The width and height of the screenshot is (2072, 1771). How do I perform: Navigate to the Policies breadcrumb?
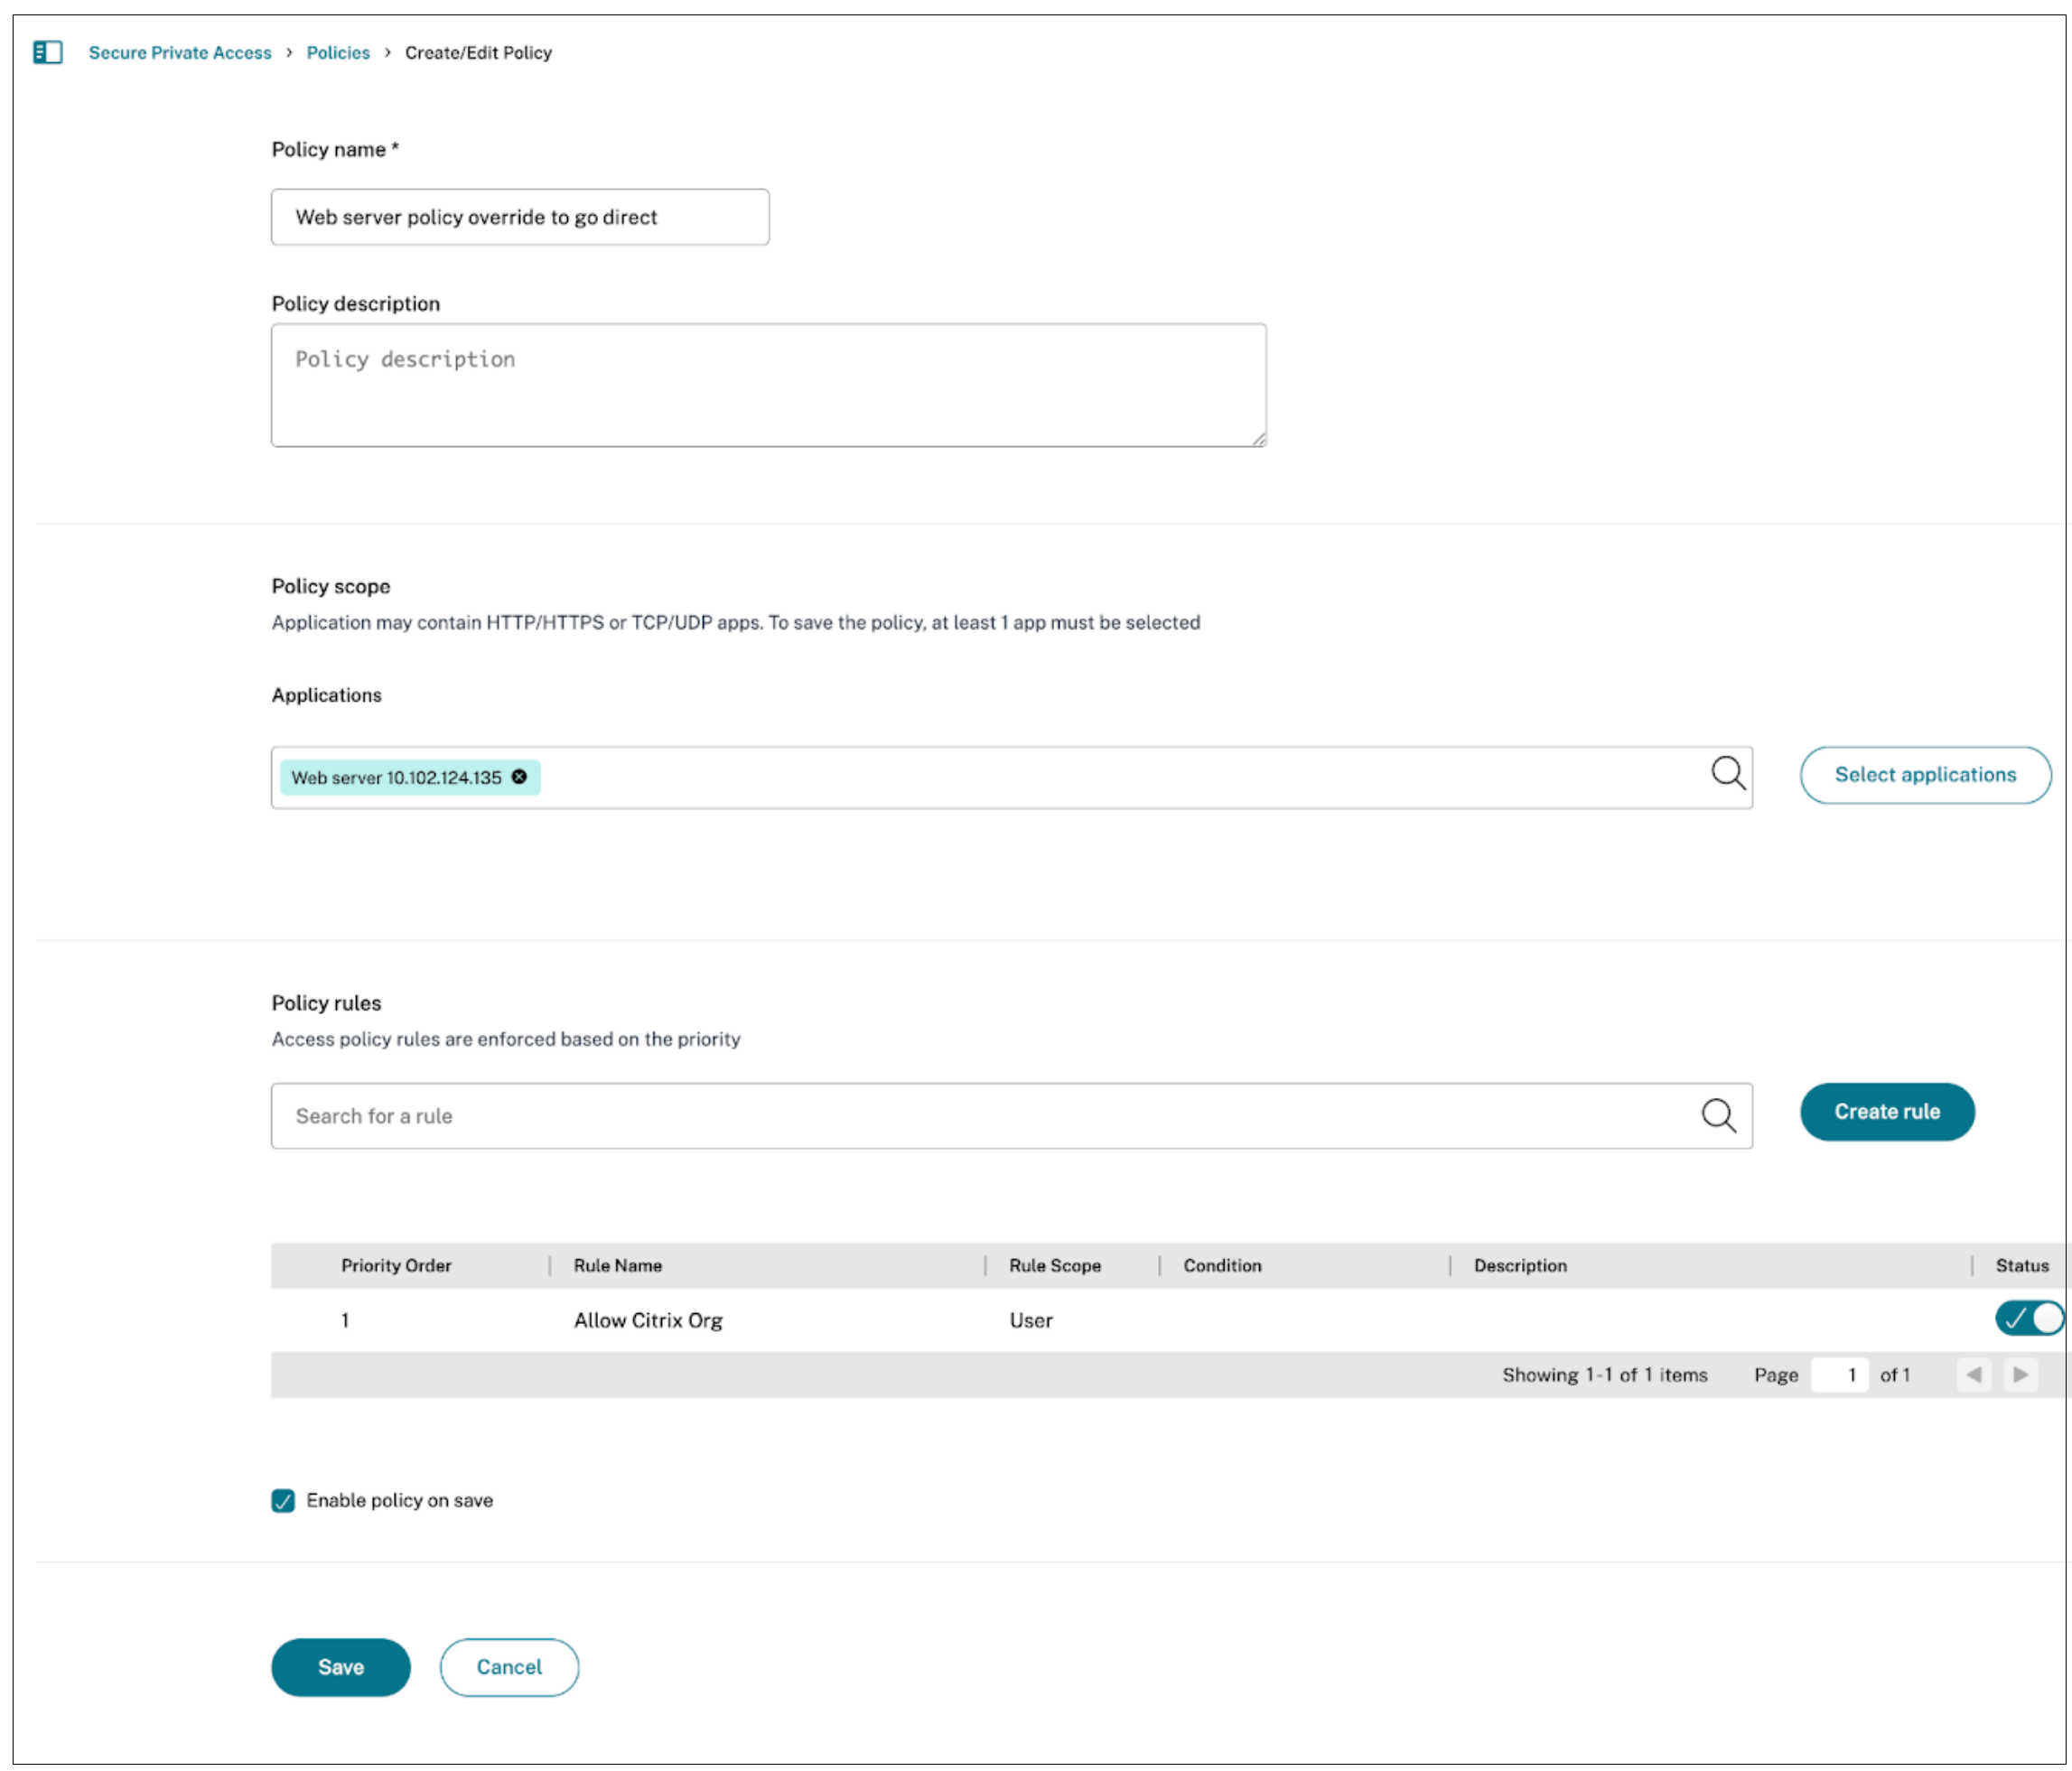coord(338,53)
